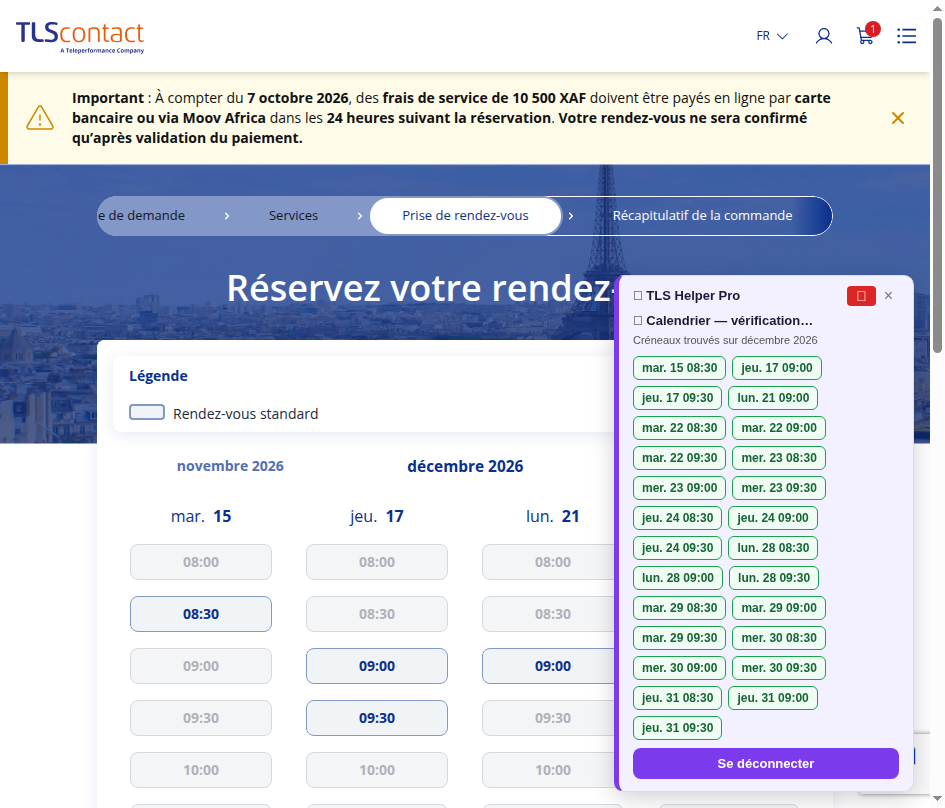Click 'Créneaux trouvés sur décembre 2026' text
Viewport: 945px width, 808px height.
tap(725, 340)
